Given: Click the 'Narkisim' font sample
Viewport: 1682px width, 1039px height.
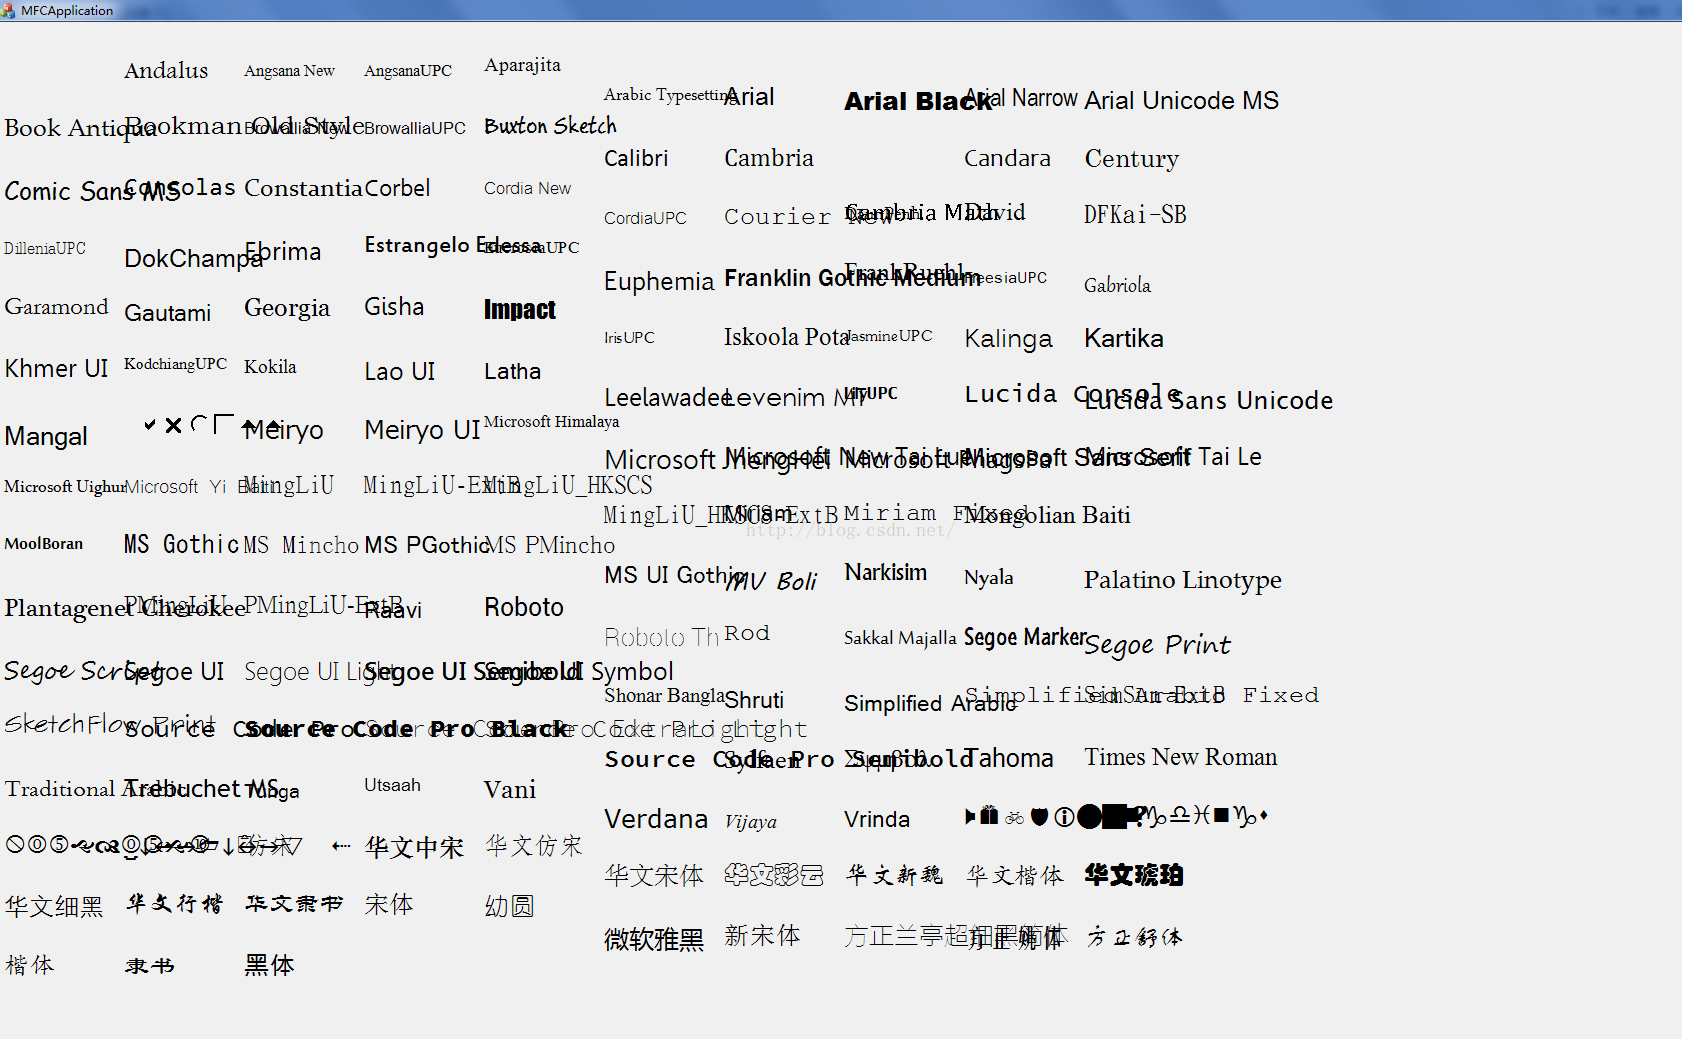Looking at the screenshot, I should pos(885,573).
